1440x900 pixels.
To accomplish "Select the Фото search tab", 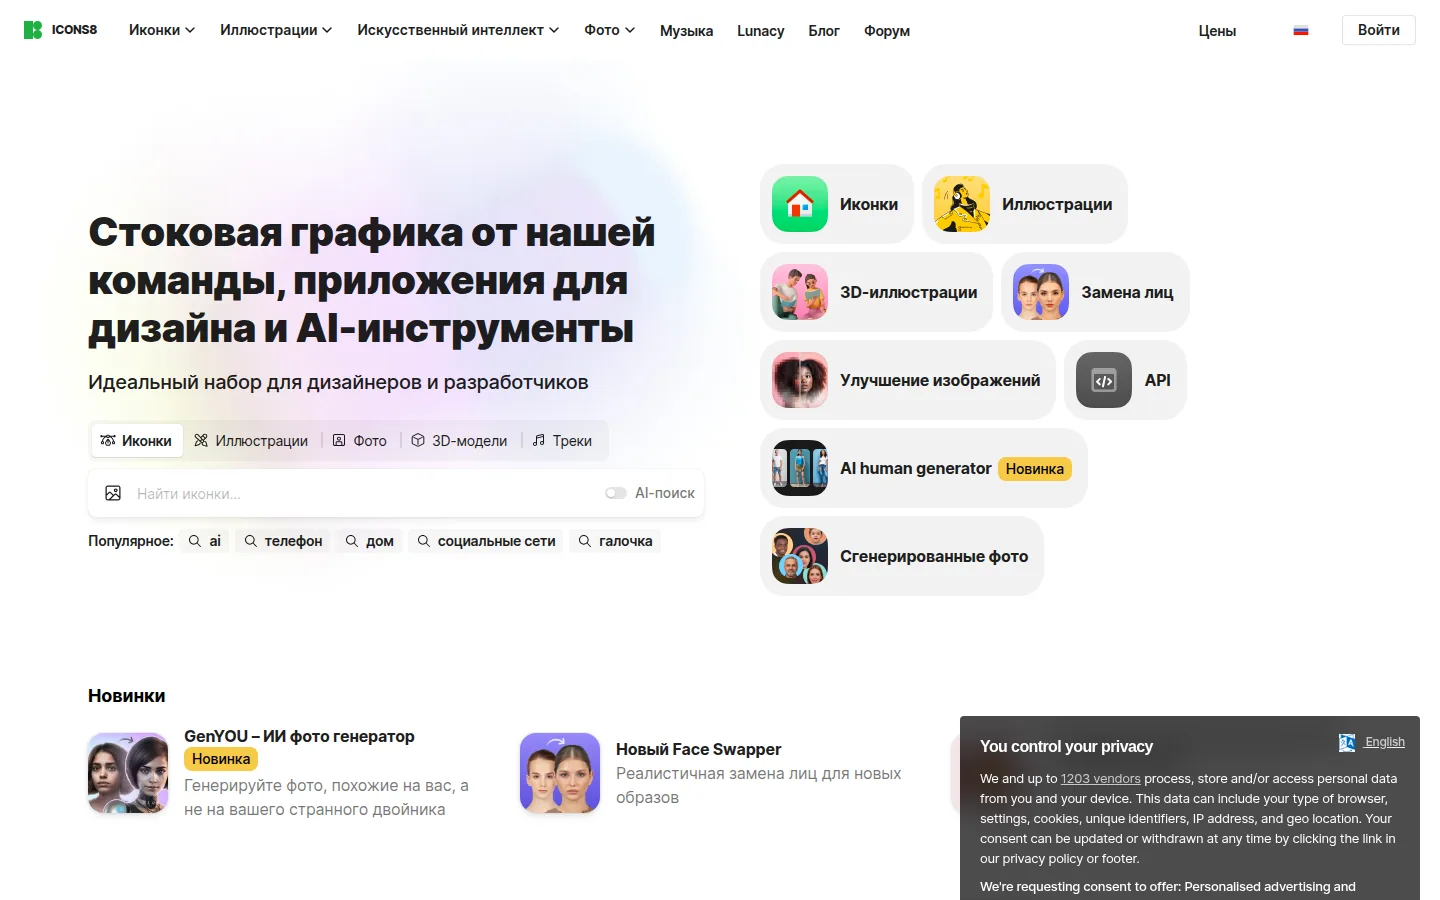I will (x=360, y=440).
